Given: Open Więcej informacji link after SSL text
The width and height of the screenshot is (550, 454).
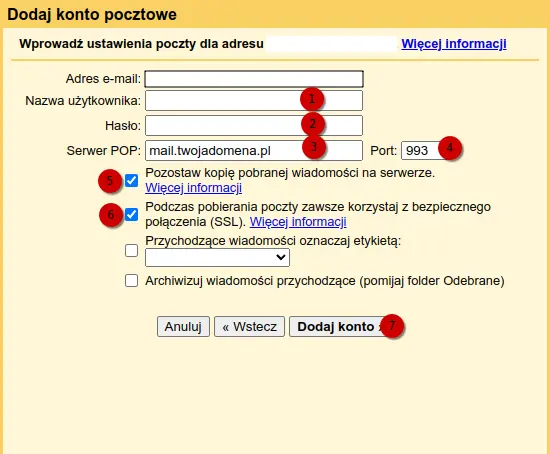Looking at the screenshot, I should coord(298,222).
